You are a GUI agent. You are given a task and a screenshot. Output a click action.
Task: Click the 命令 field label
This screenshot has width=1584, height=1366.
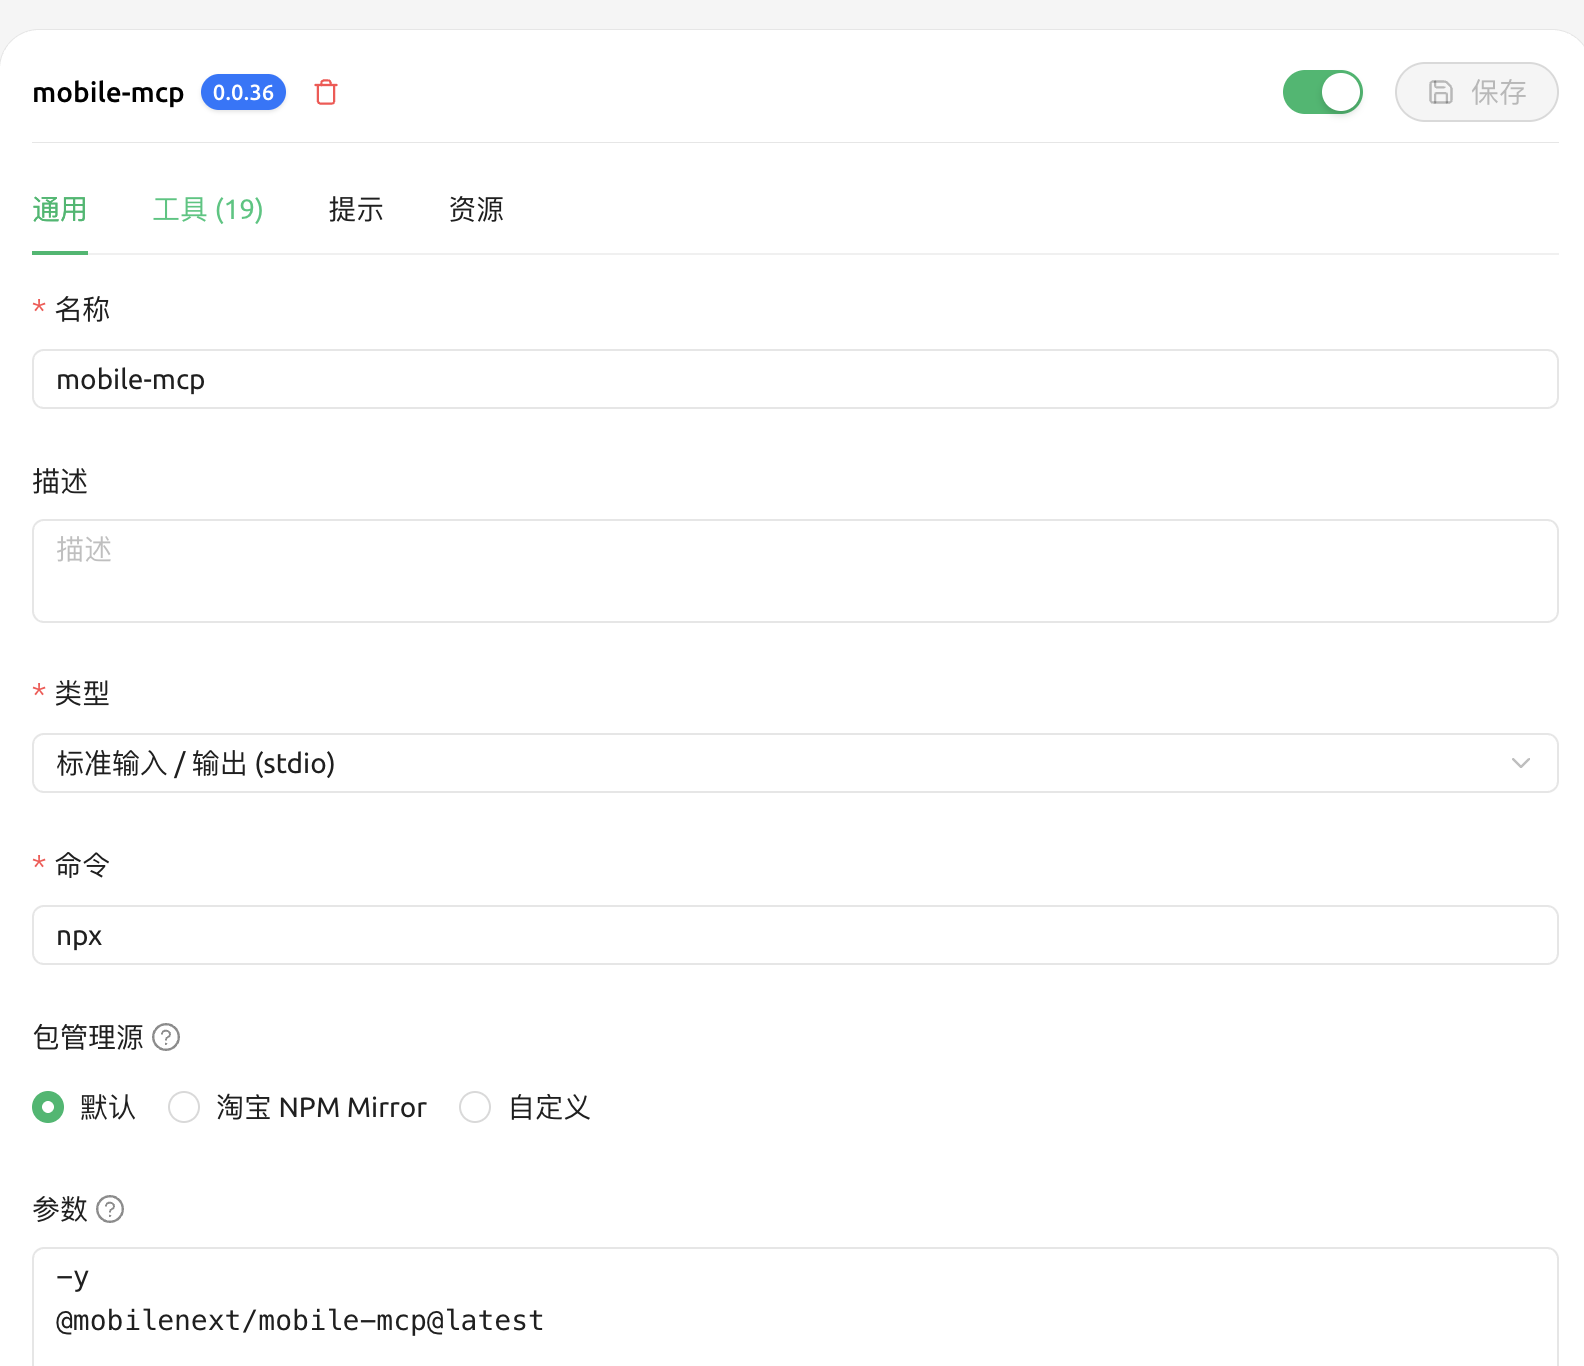click(x=82, y=865)
